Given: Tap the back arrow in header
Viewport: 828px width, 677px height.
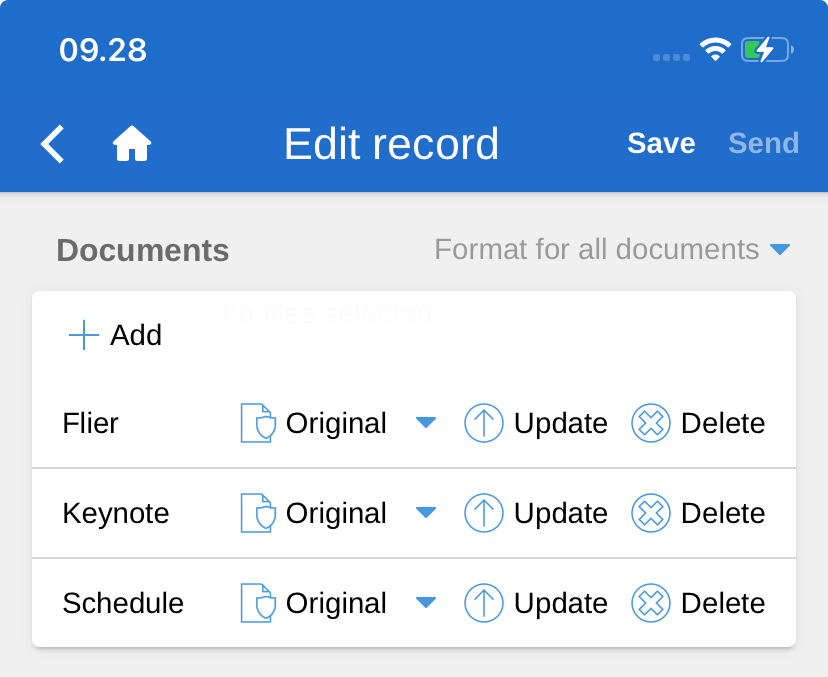Looking at the screenshot, I should pos(53,144).
